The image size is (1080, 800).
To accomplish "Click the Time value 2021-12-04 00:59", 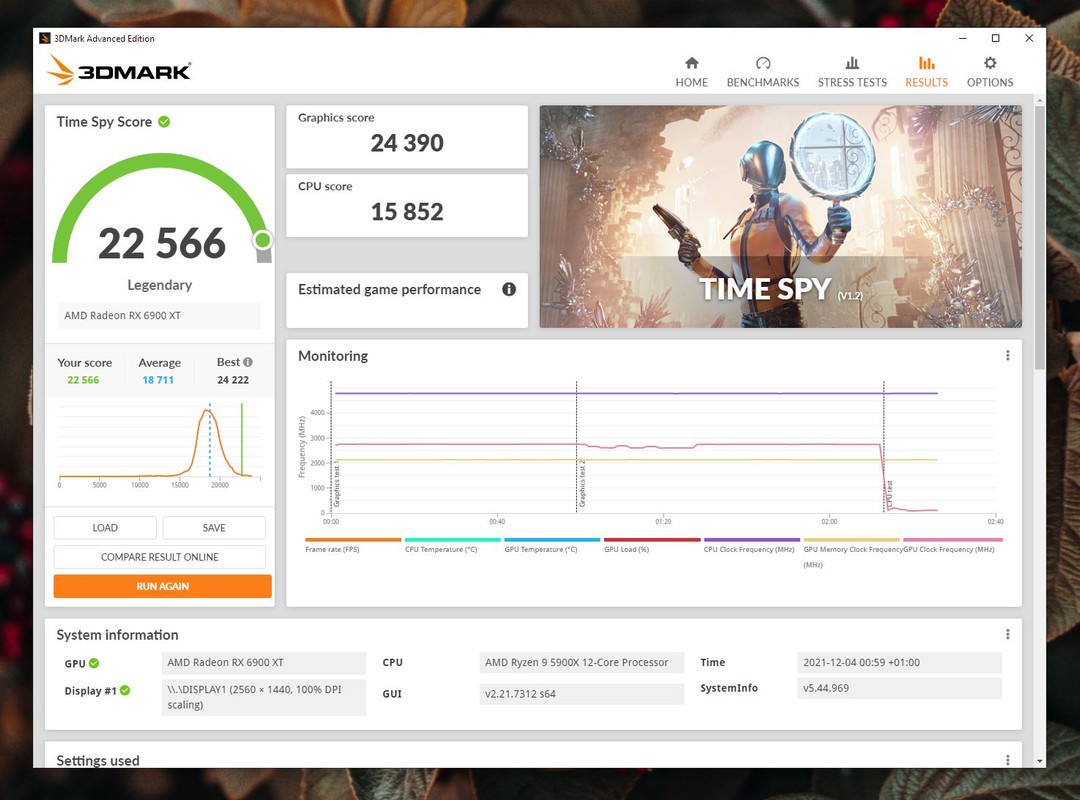I will point(899,662).
